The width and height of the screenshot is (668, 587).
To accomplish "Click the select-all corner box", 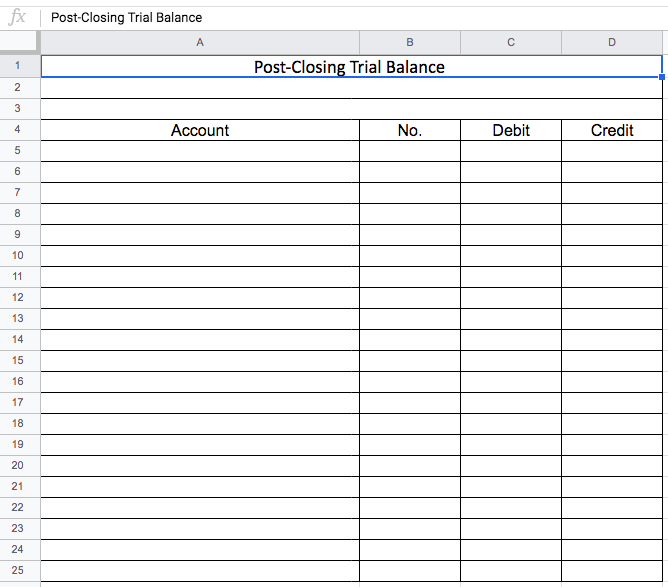I will tap(18, 42).
